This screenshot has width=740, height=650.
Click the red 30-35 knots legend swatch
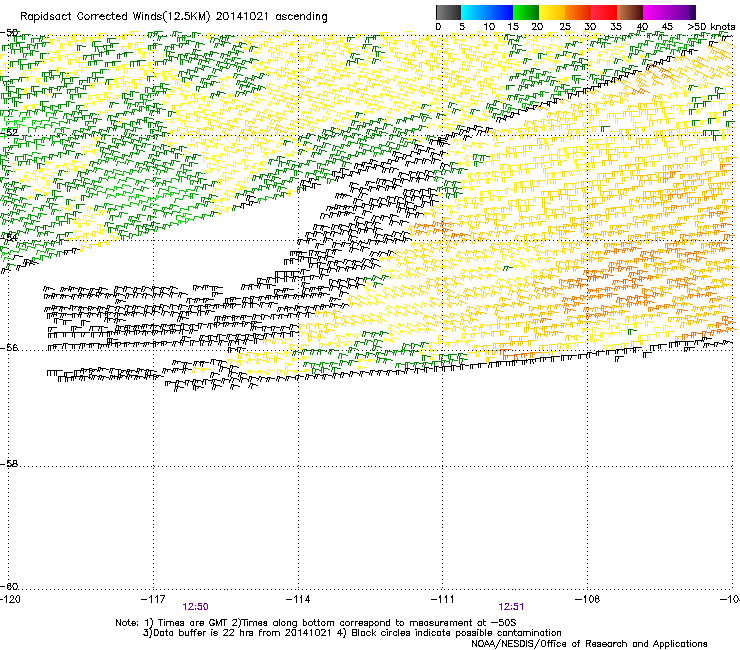(604, 12)
